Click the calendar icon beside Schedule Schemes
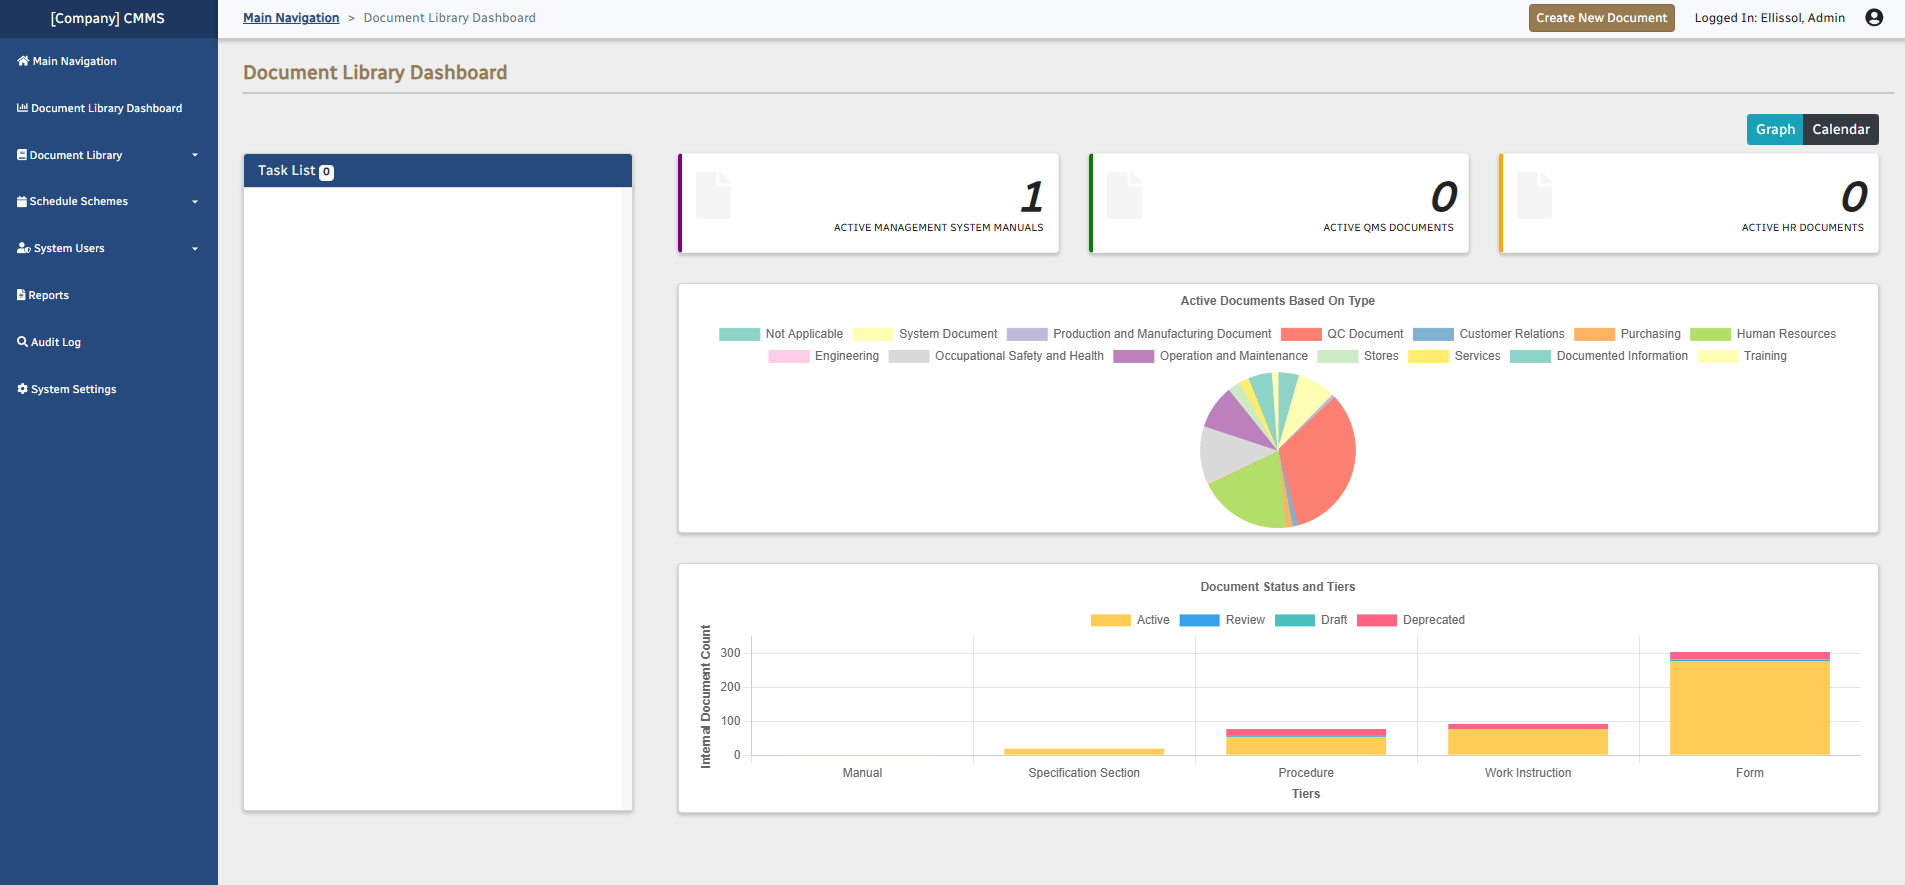Screen dimensions: 1905x885 pos(22,201)
